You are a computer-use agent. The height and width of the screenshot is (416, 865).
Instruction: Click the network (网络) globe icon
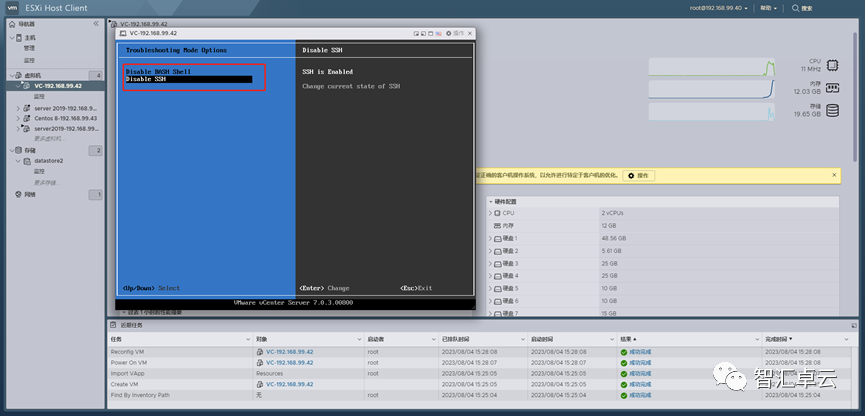coord(19,194)
